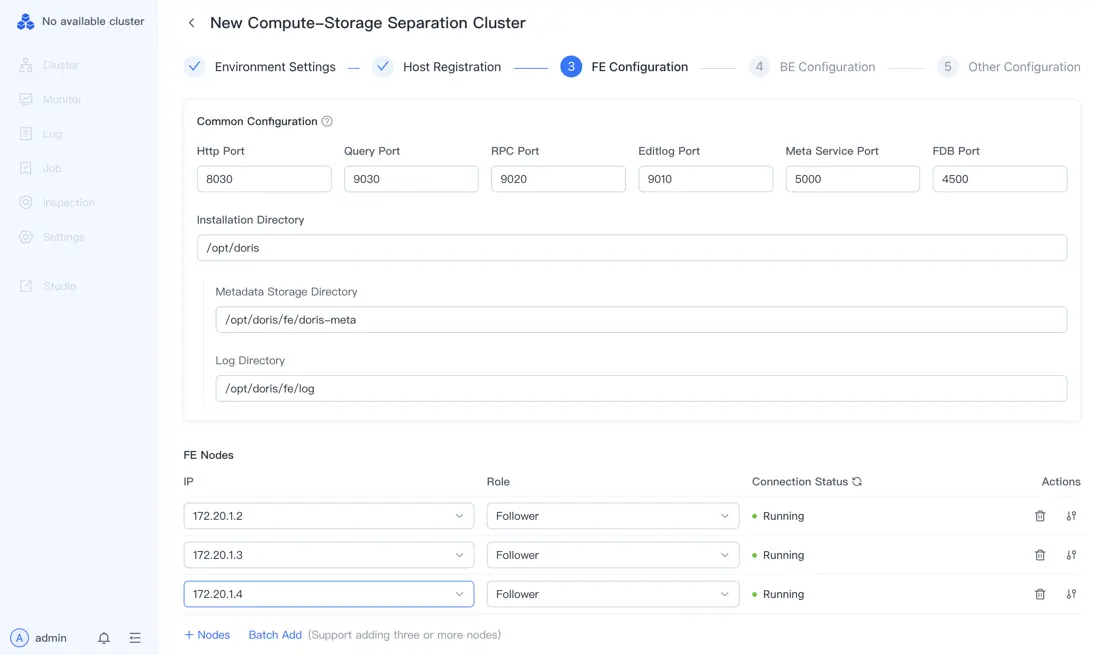Delete the 172.20.1.4 FE node row
The image size is (1098, 655).
1040,594
